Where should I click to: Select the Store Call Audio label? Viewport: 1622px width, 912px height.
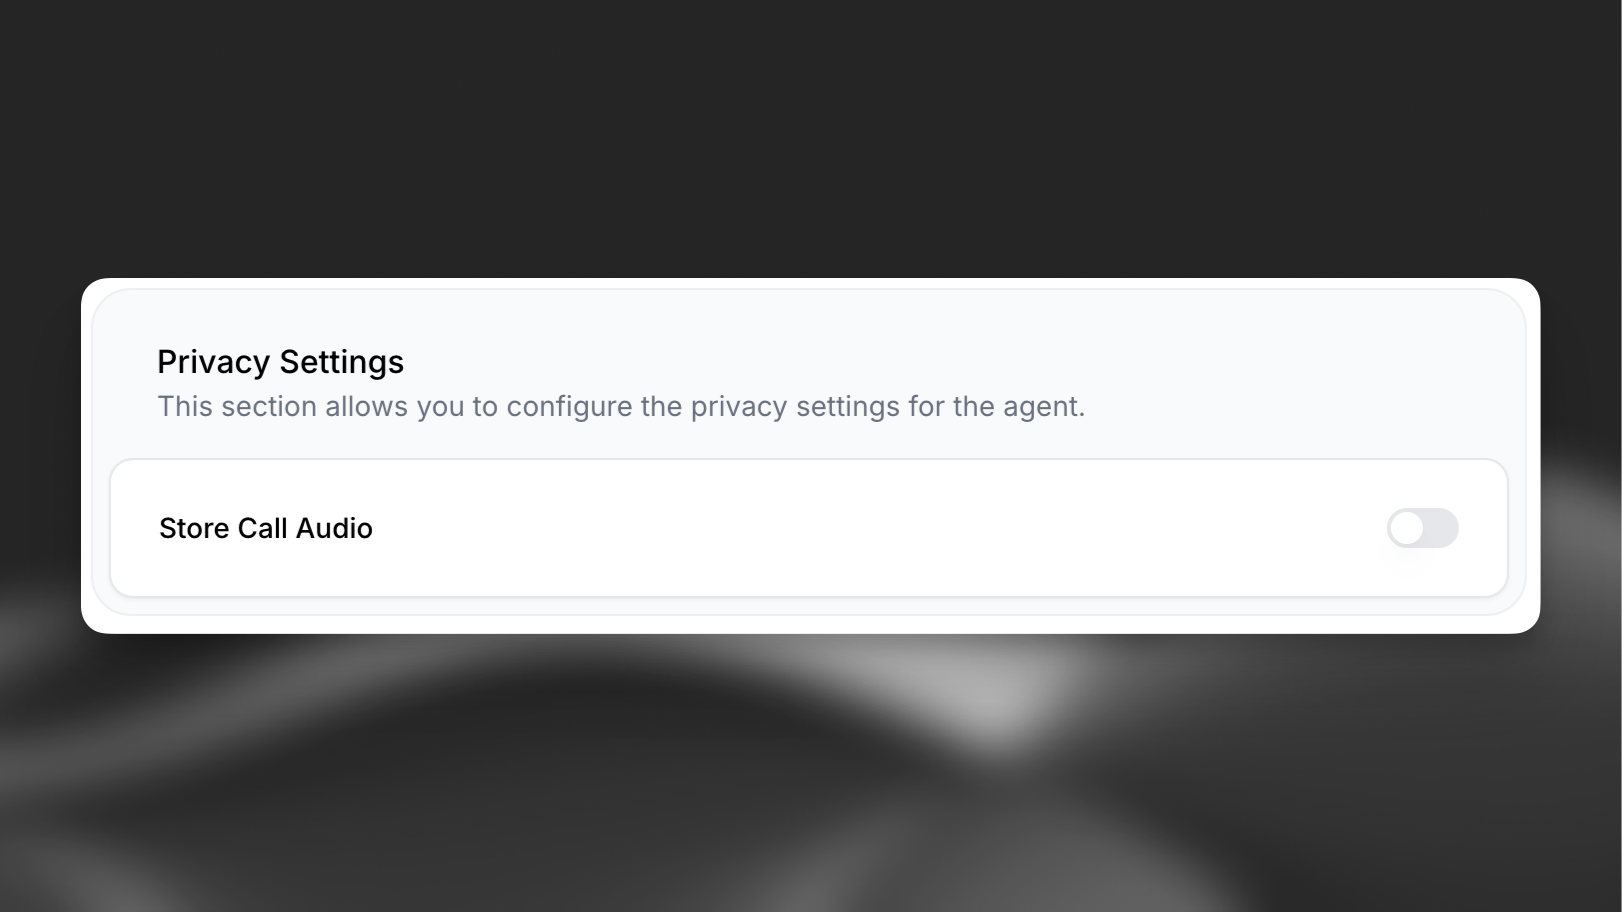click(x=265, y=528)
